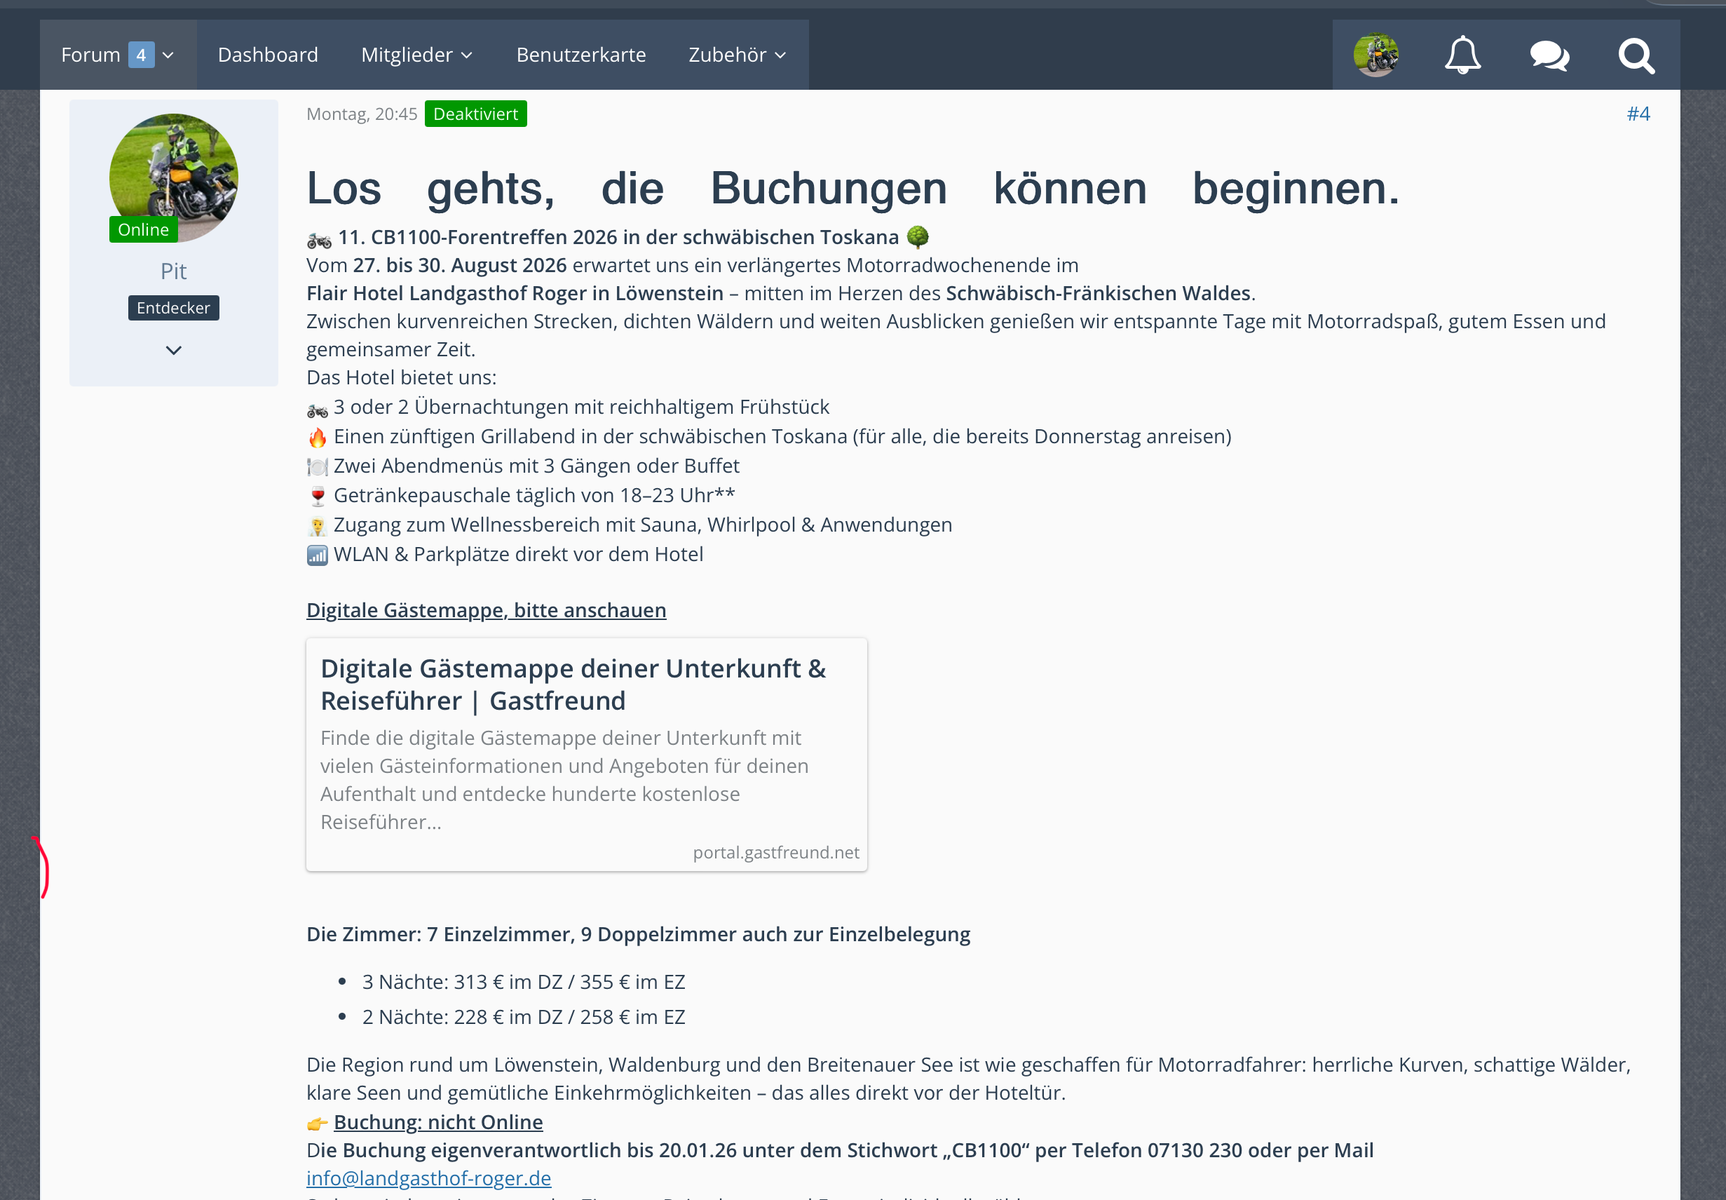Click the info@landgasthof-roger.de email link
This screenshot has width=1726, height=1200.
pyautogui.click(x=429, y=1178)
